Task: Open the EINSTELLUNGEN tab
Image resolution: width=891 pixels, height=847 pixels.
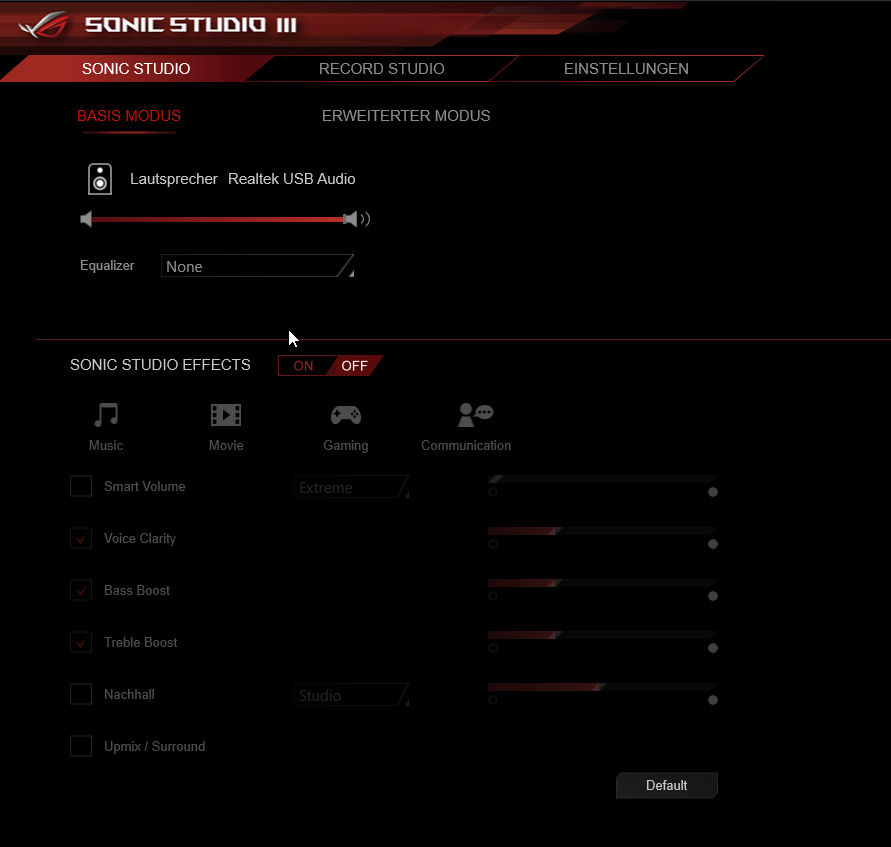Action: (626, 69)
